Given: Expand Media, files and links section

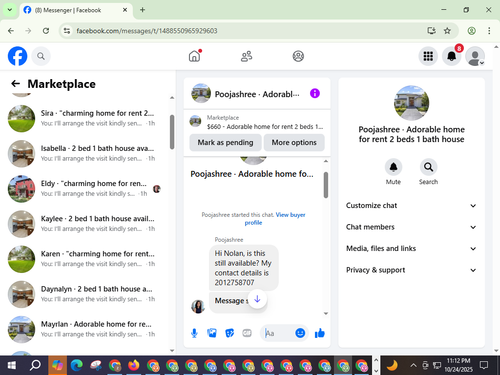Looking at the screenshot, I should click(411, 249).
